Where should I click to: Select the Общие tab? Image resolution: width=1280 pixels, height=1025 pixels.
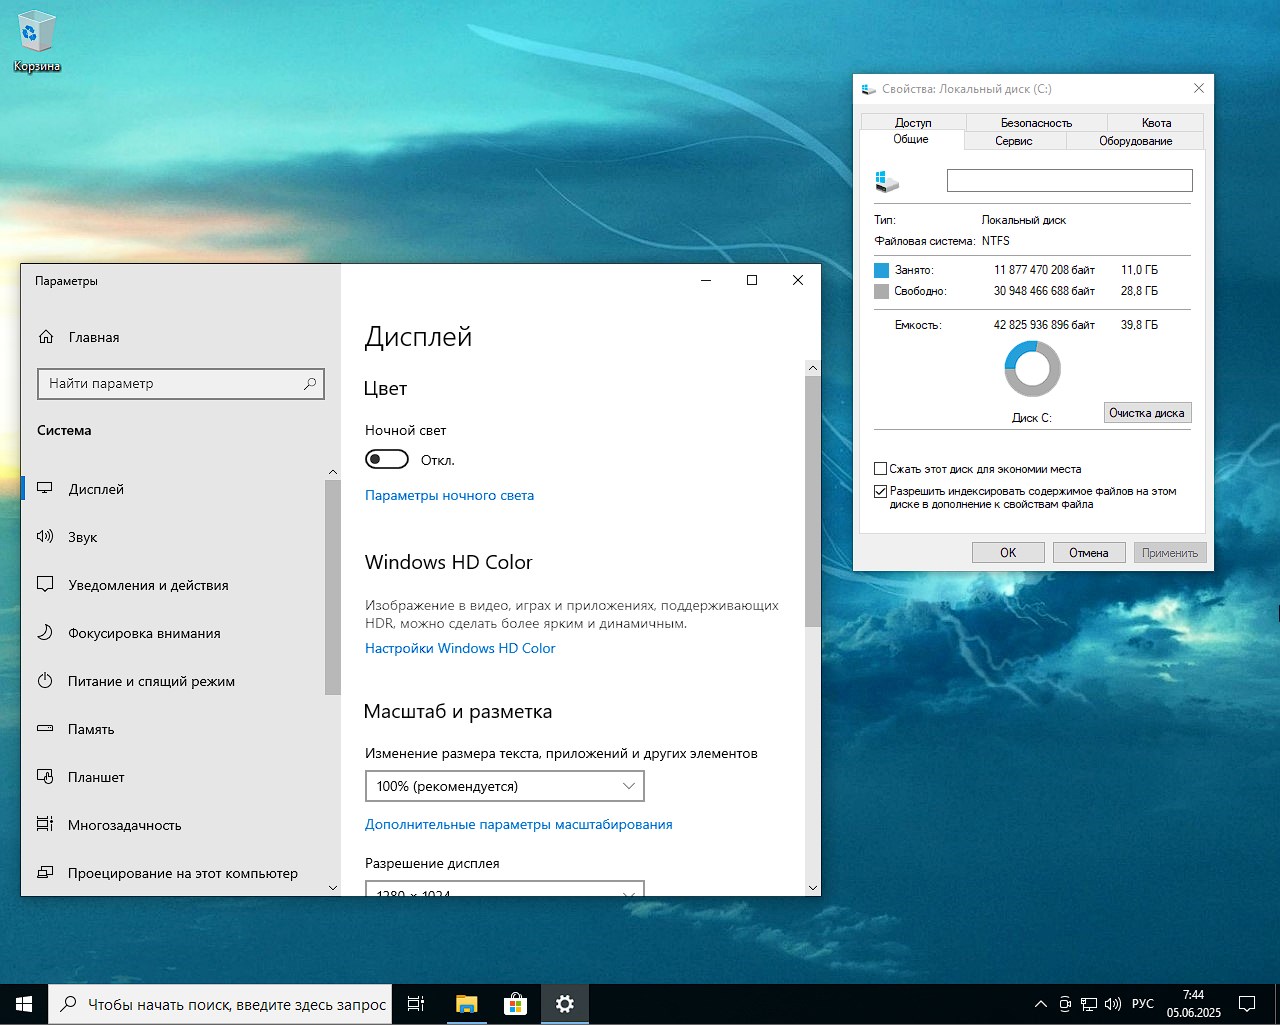(911, 139)
